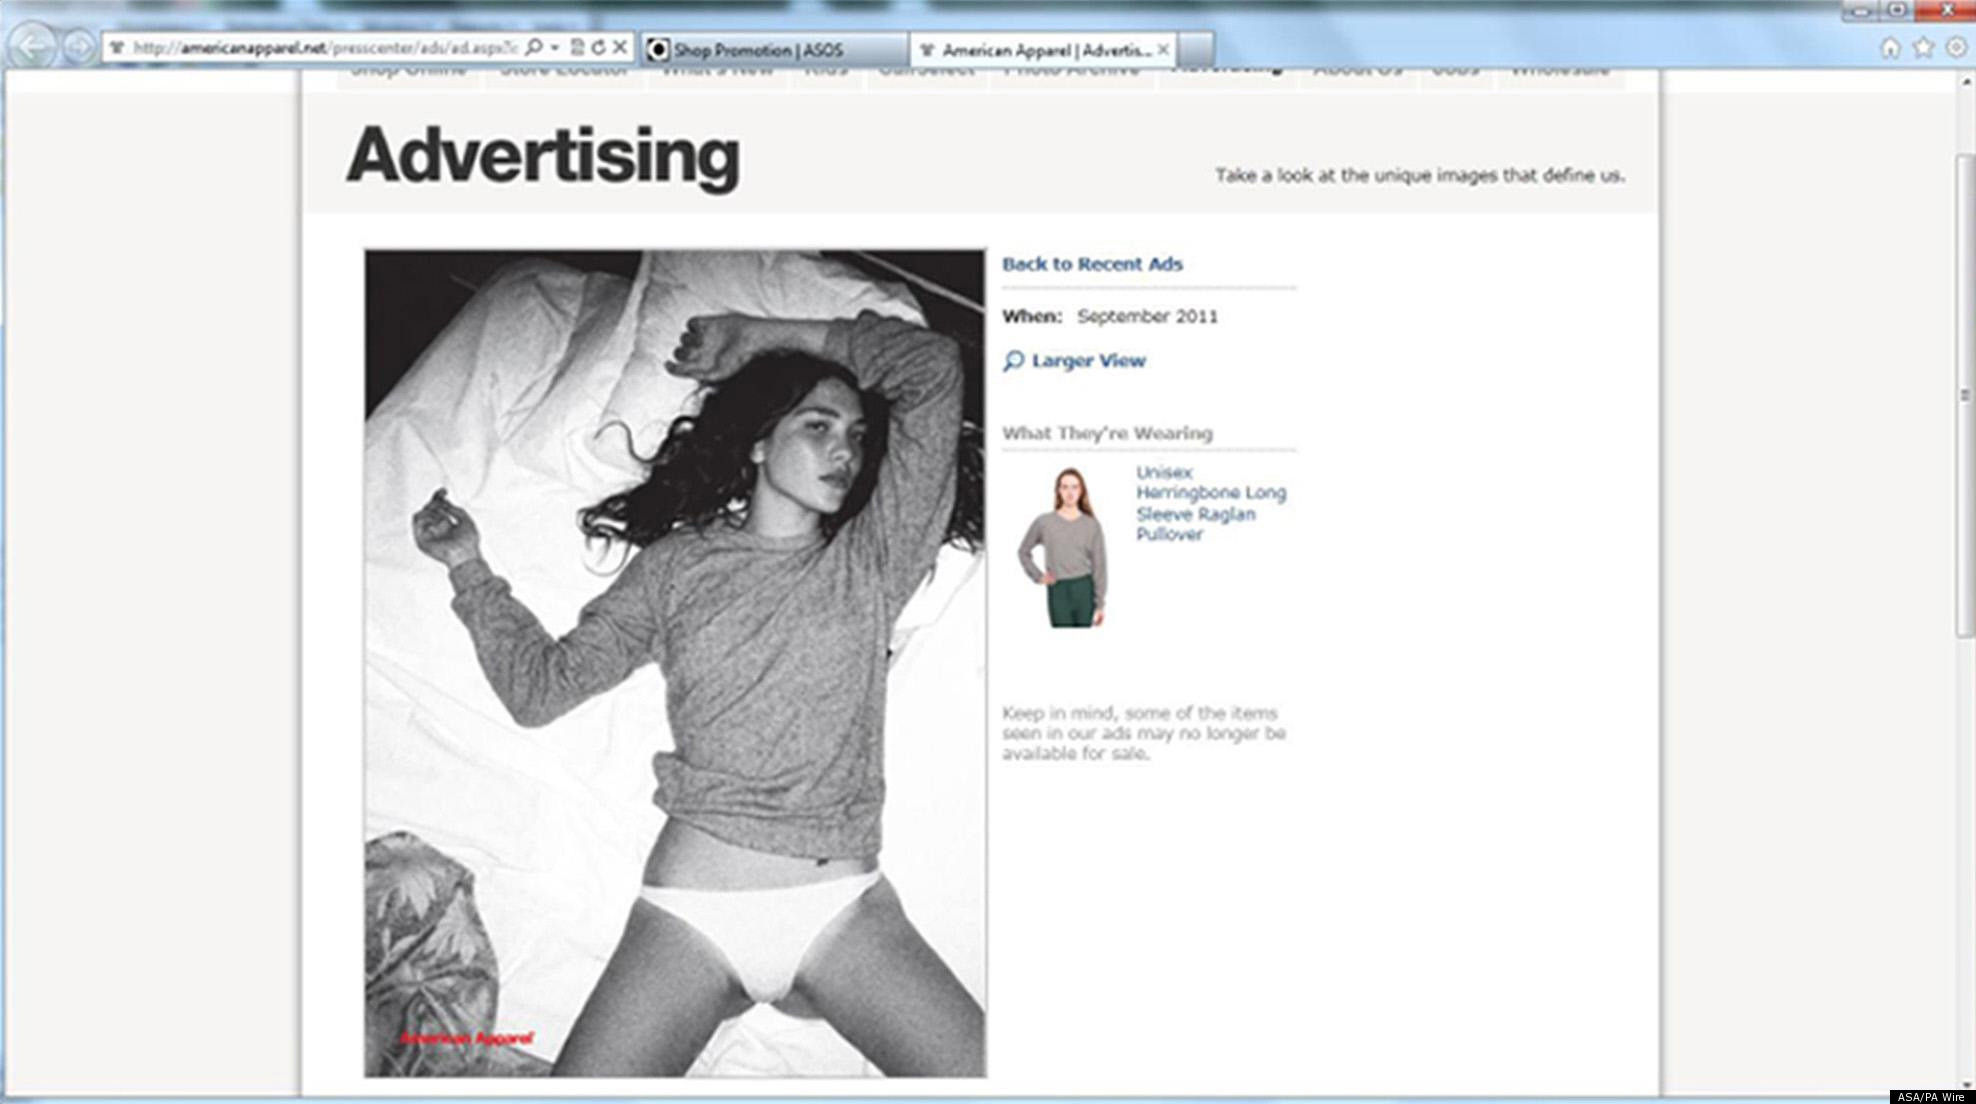Click the page favicon in address bar
Screen dimensions: 1976x1104
coord(118,47)
